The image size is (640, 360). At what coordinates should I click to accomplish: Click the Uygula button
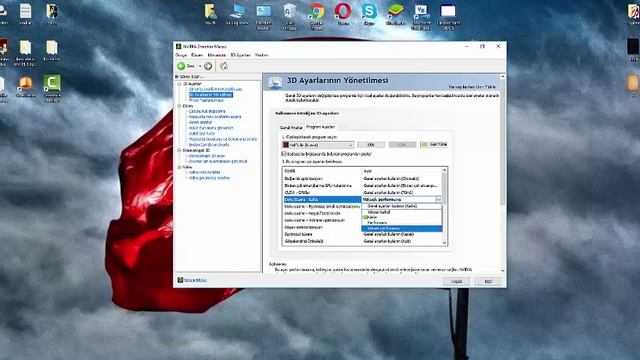click(x=456, y=281)
